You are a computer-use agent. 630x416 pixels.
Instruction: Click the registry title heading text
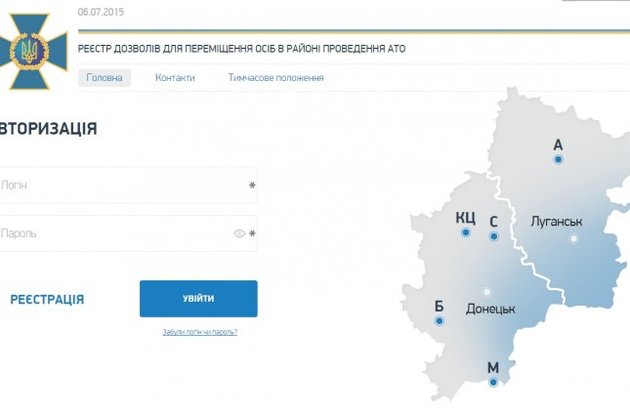tap(241, 49)
